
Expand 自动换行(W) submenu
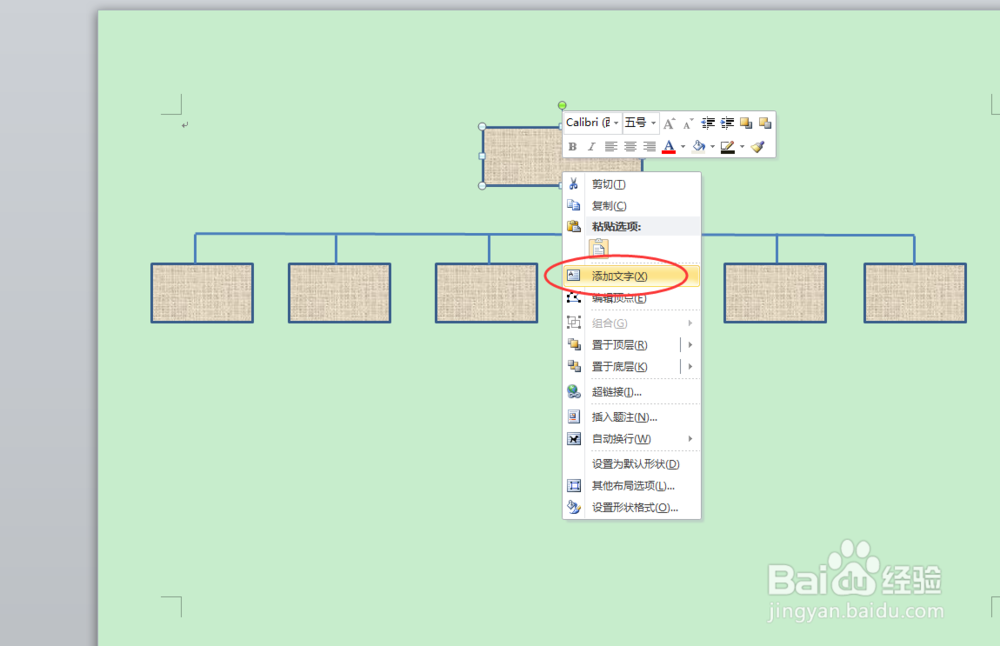coord(631,439)
